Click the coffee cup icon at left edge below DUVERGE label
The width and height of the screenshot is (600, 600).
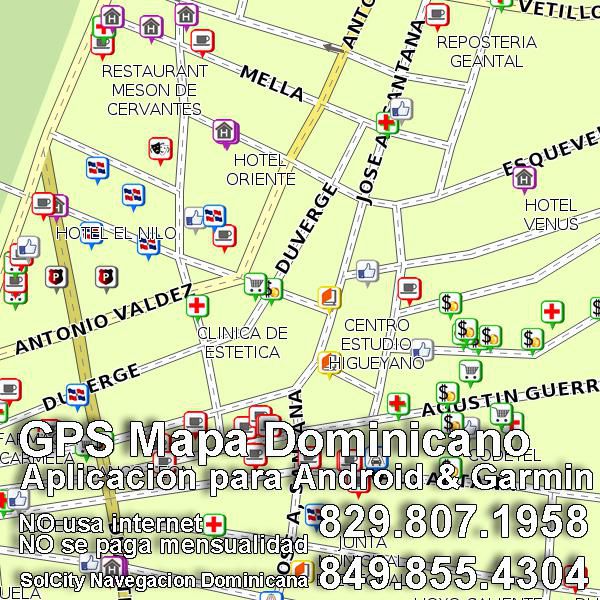(x=9, y=390)
